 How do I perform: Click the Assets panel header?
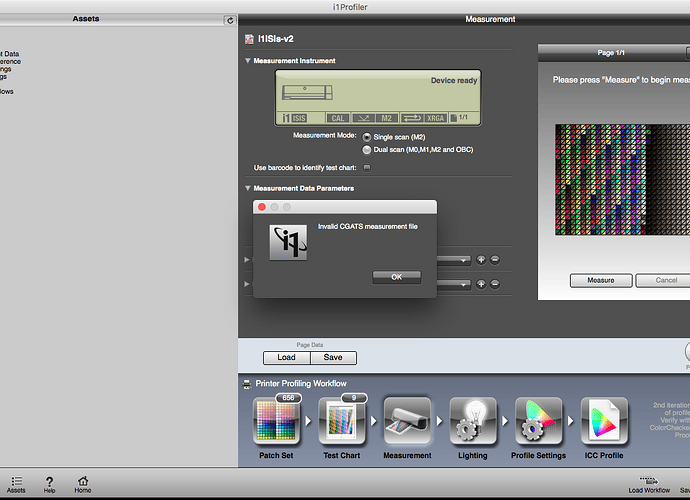click(x=86, y=19)
